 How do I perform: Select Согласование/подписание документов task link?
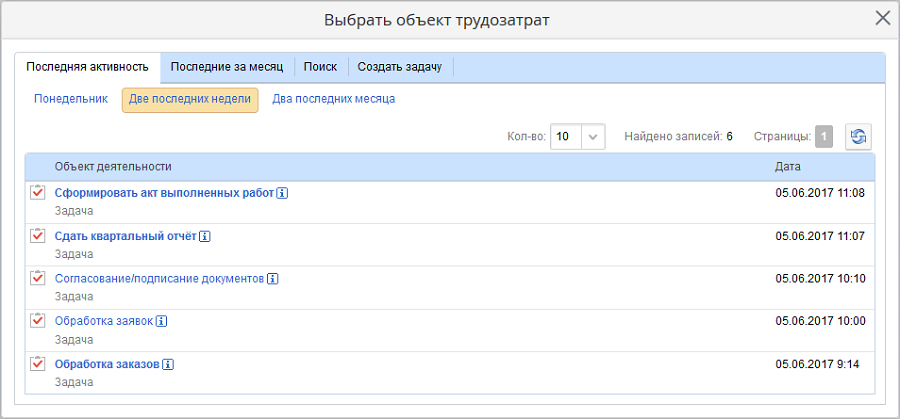pos(159,279)
